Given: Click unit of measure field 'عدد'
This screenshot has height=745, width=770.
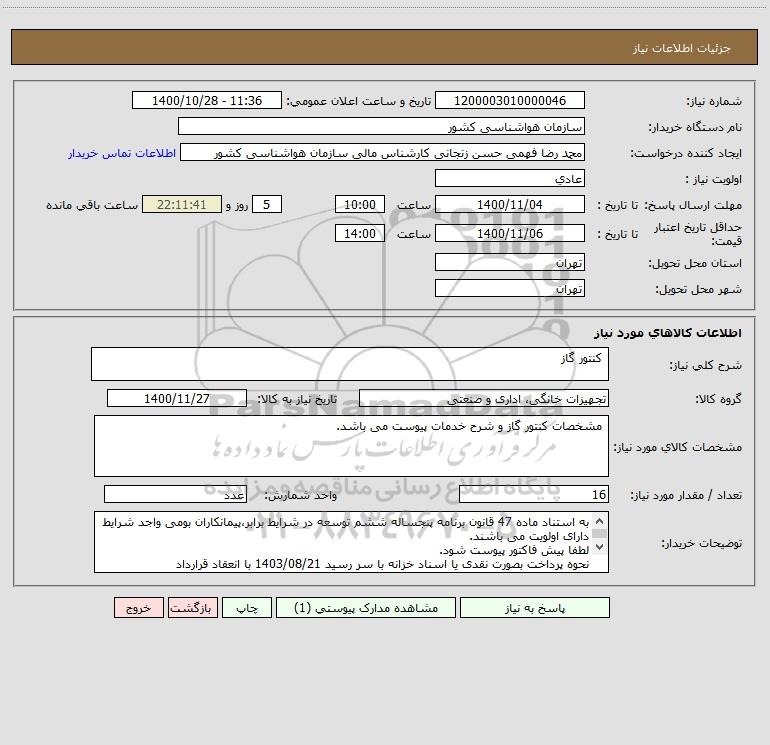Looking at the screenshot, I should (x=175, y=495).
